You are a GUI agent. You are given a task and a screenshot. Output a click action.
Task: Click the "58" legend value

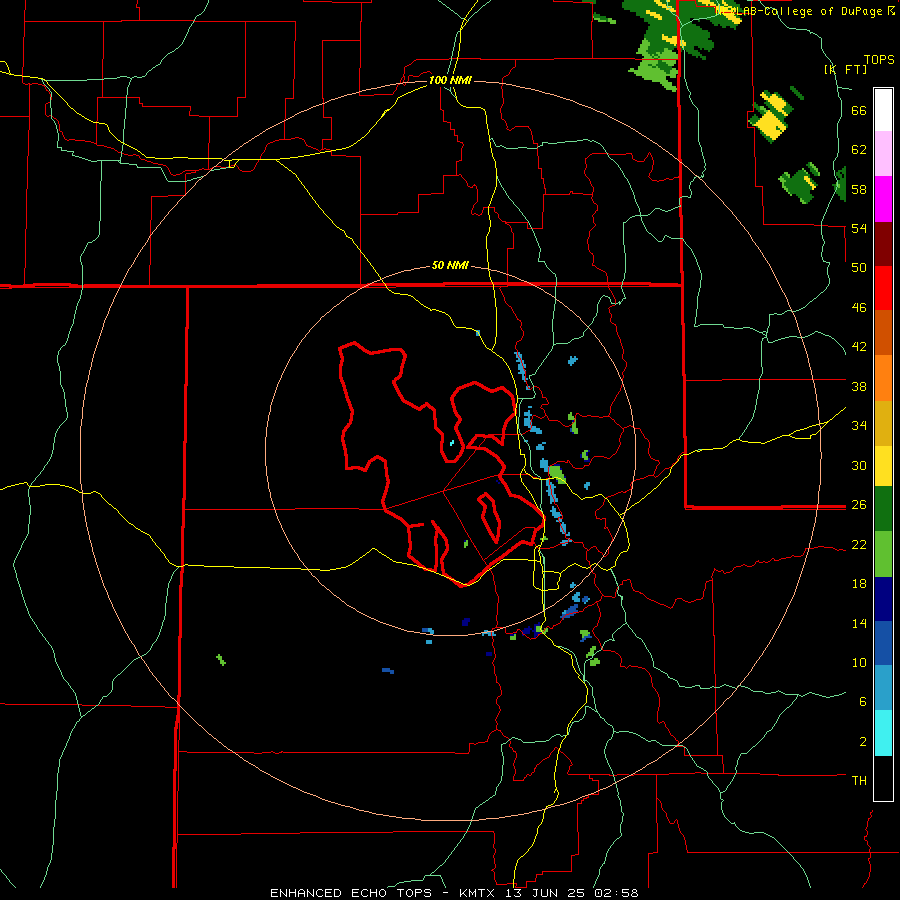coord(859,189)
